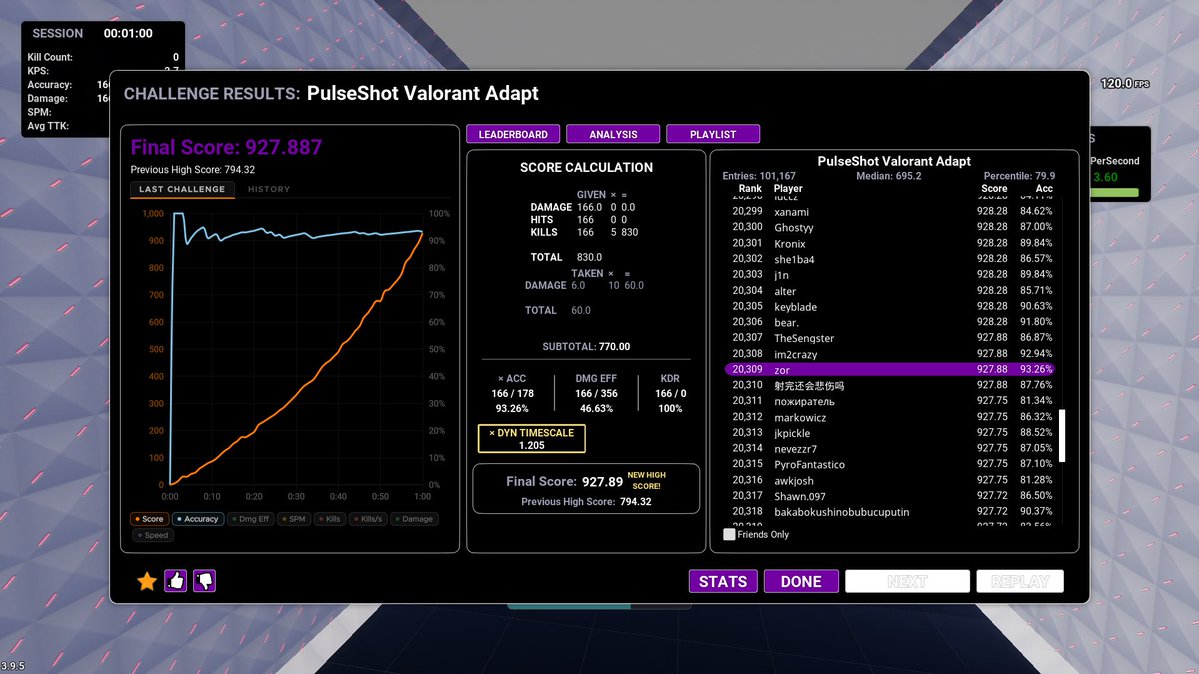Click the Acc column header
Screen dimensions: 1199x674
(1044, 188)
